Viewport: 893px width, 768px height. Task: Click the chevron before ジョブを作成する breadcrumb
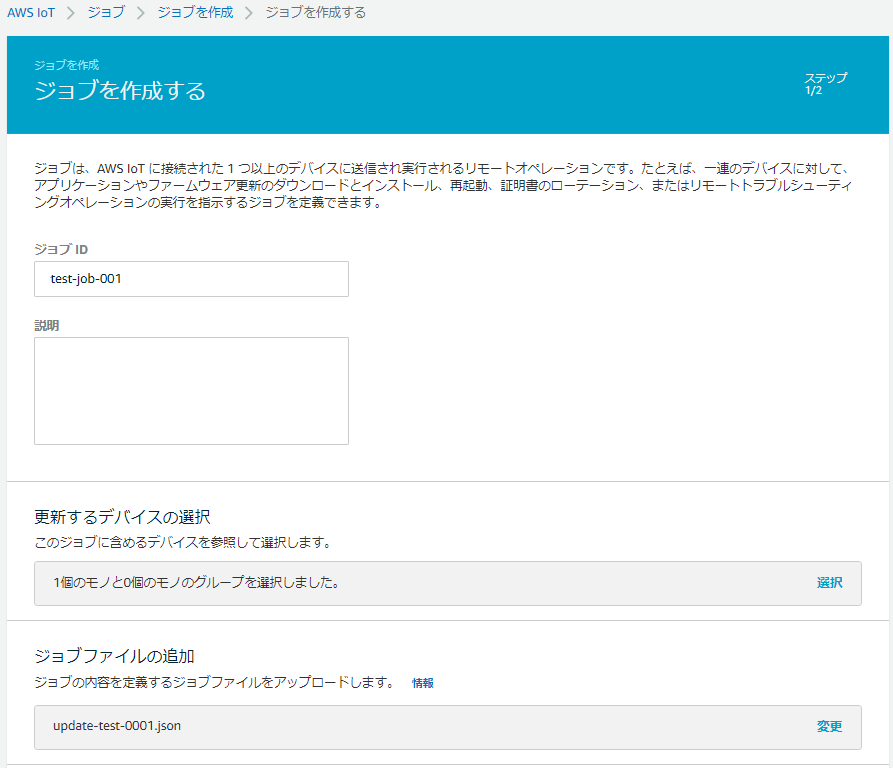(249, 13)
